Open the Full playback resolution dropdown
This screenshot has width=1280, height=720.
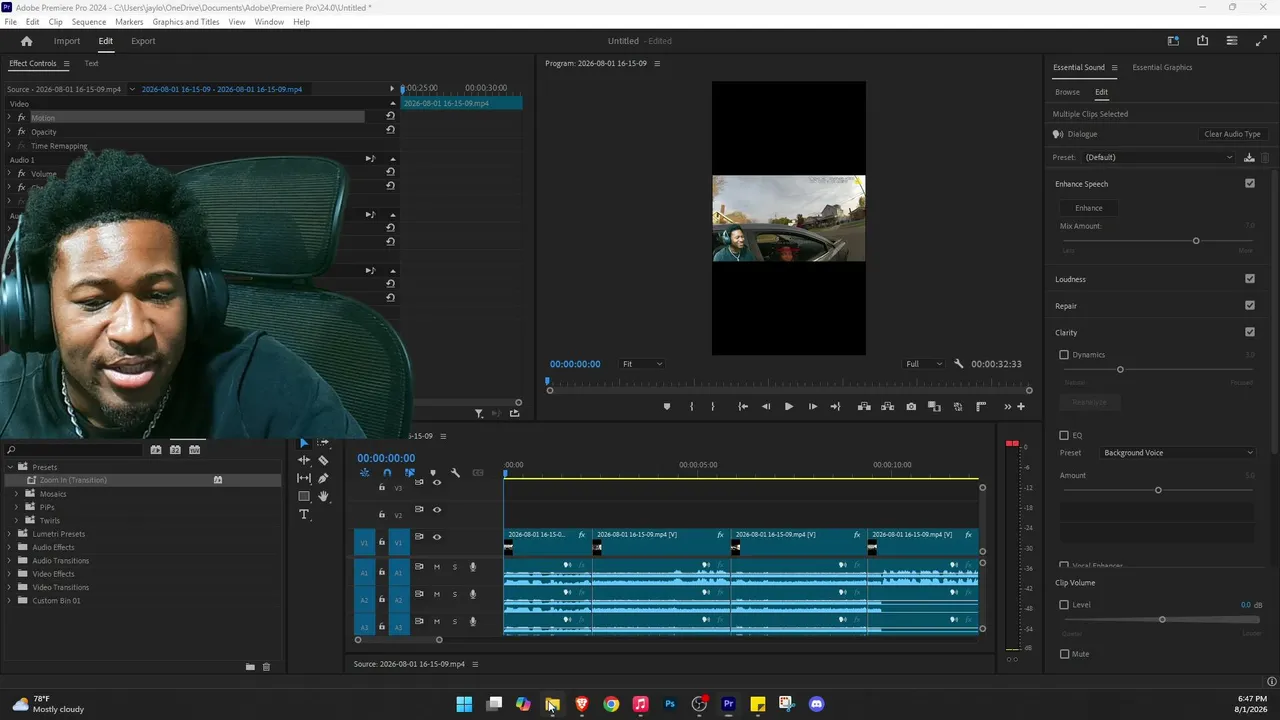[x=923, y=364]
